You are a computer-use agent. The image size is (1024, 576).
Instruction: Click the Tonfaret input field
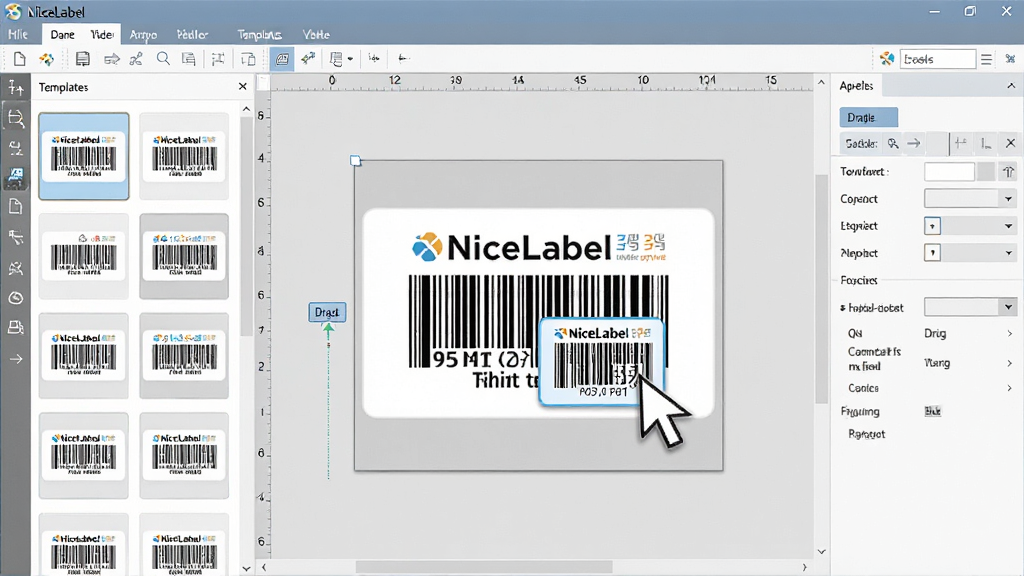coord(950,172)
